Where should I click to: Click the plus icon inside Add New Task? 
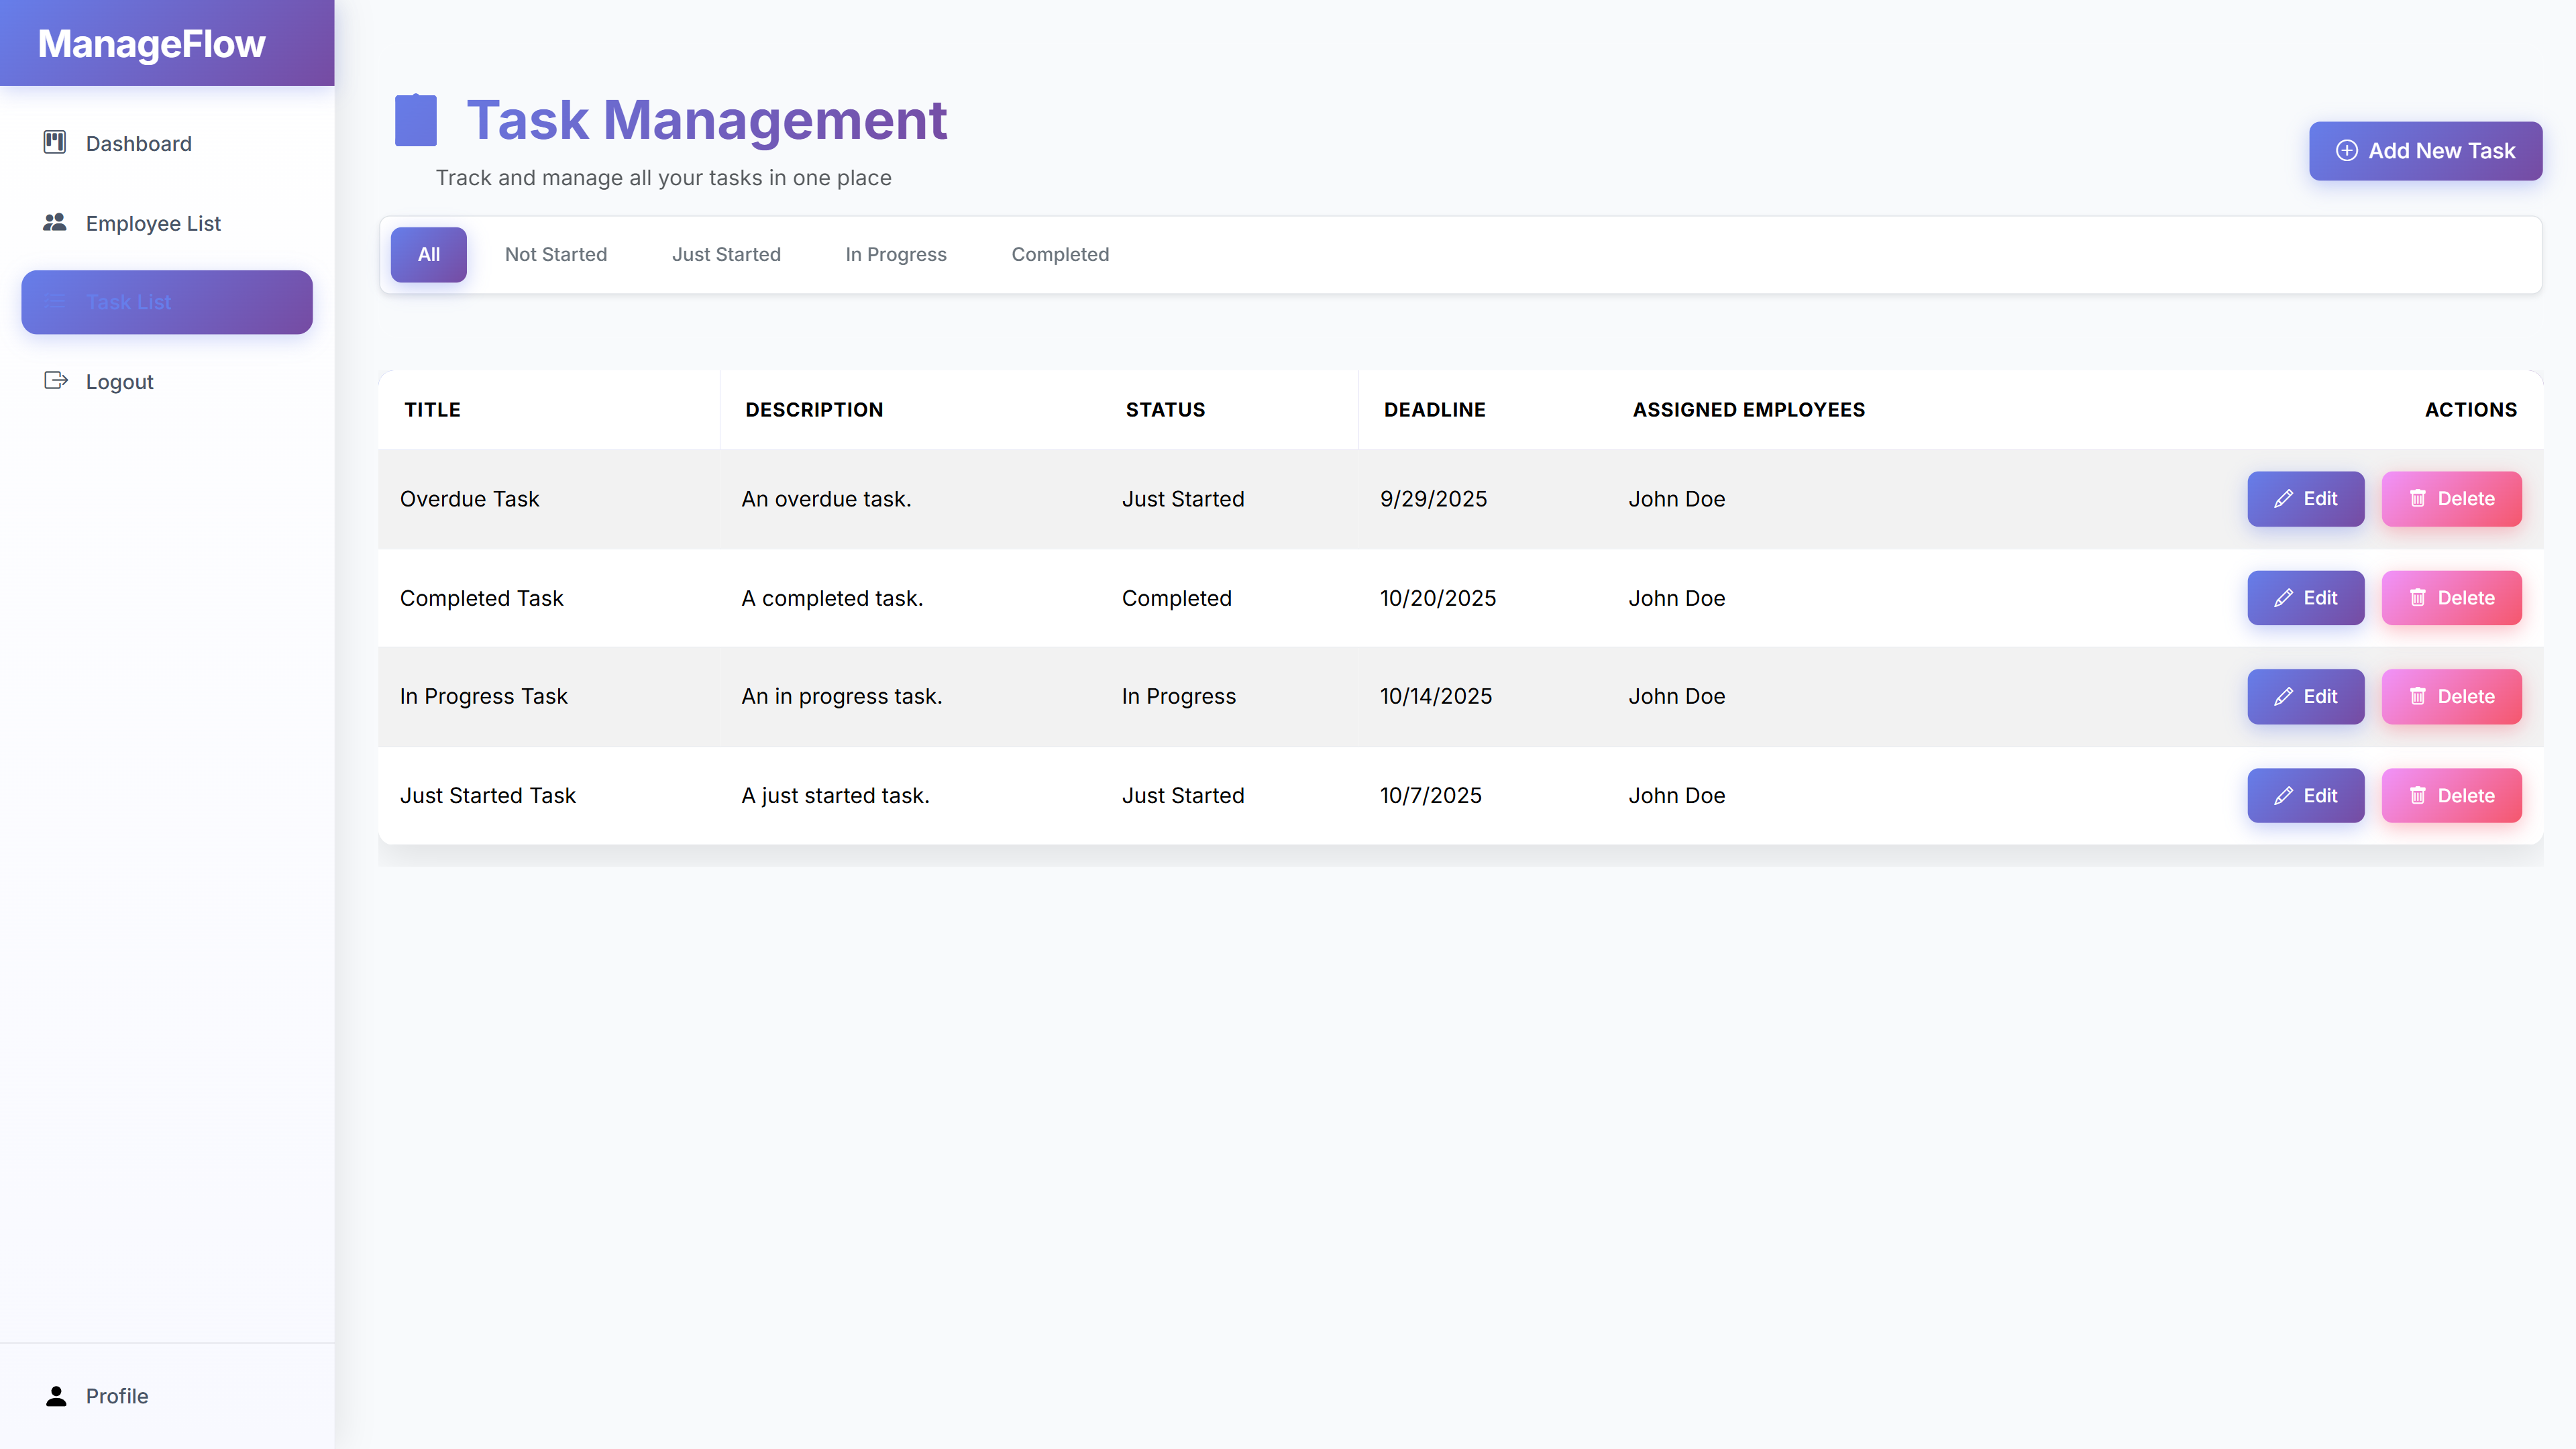click(2348, 150)
